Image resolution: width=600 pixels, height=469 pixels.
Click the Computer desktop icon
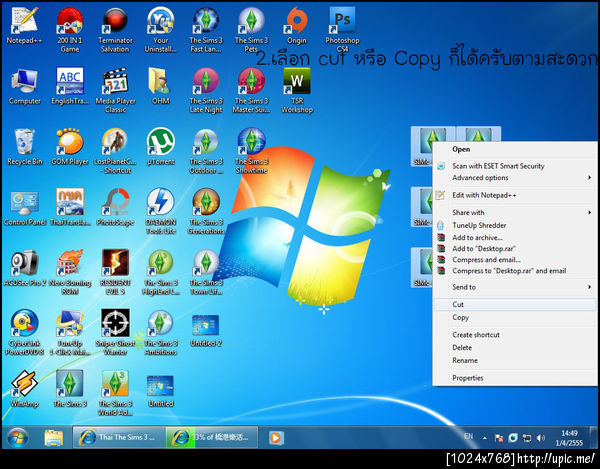[24, 86]
